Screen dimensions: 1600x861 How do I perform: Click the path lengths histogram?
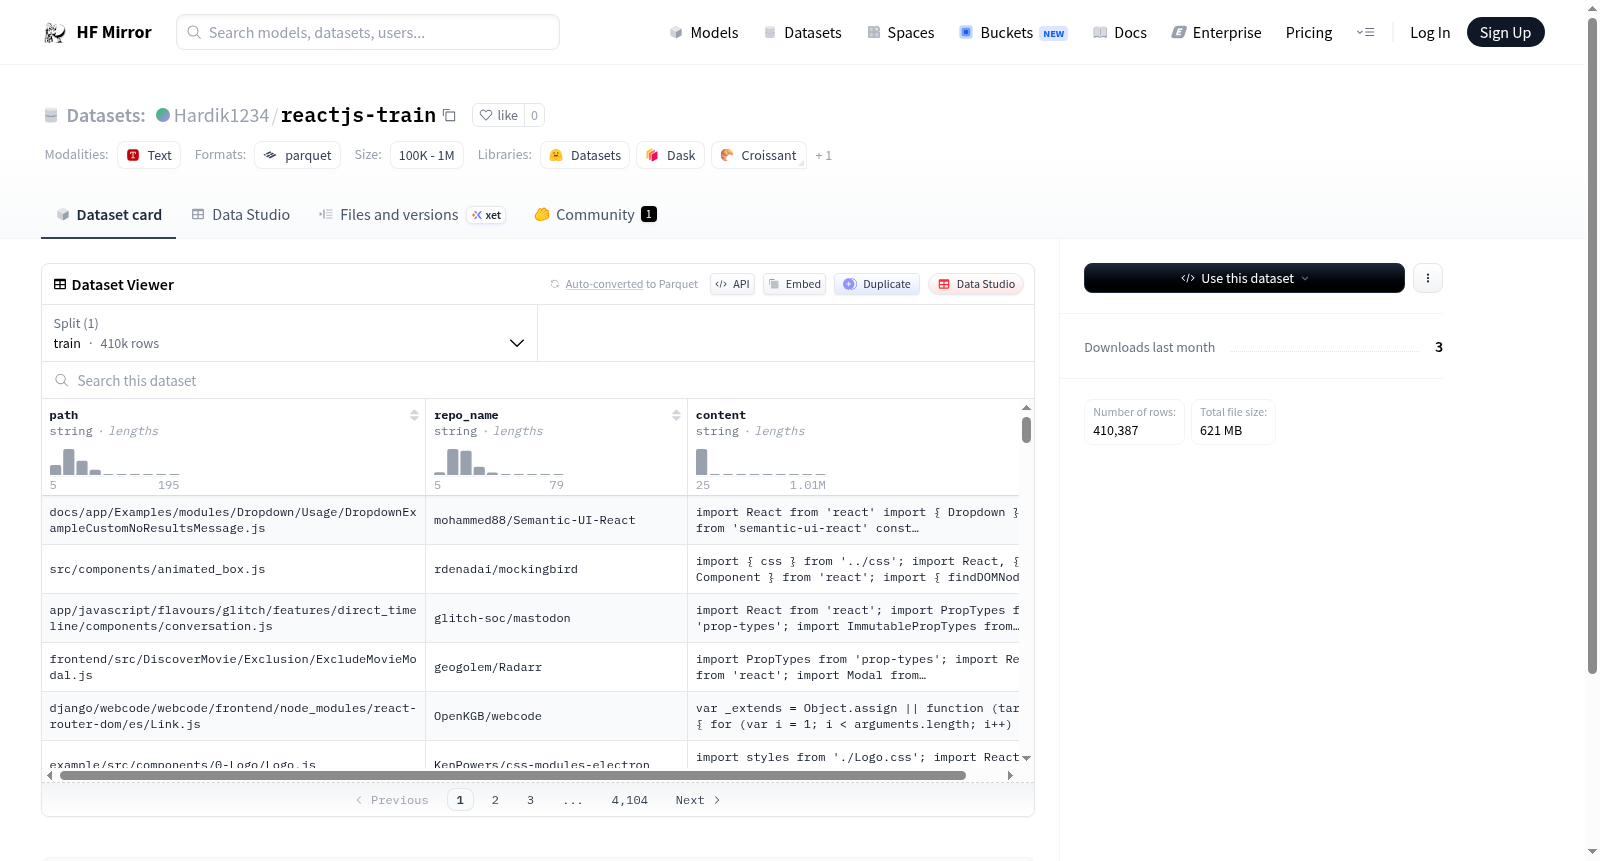pyautogui.click(x=115, y=462)
